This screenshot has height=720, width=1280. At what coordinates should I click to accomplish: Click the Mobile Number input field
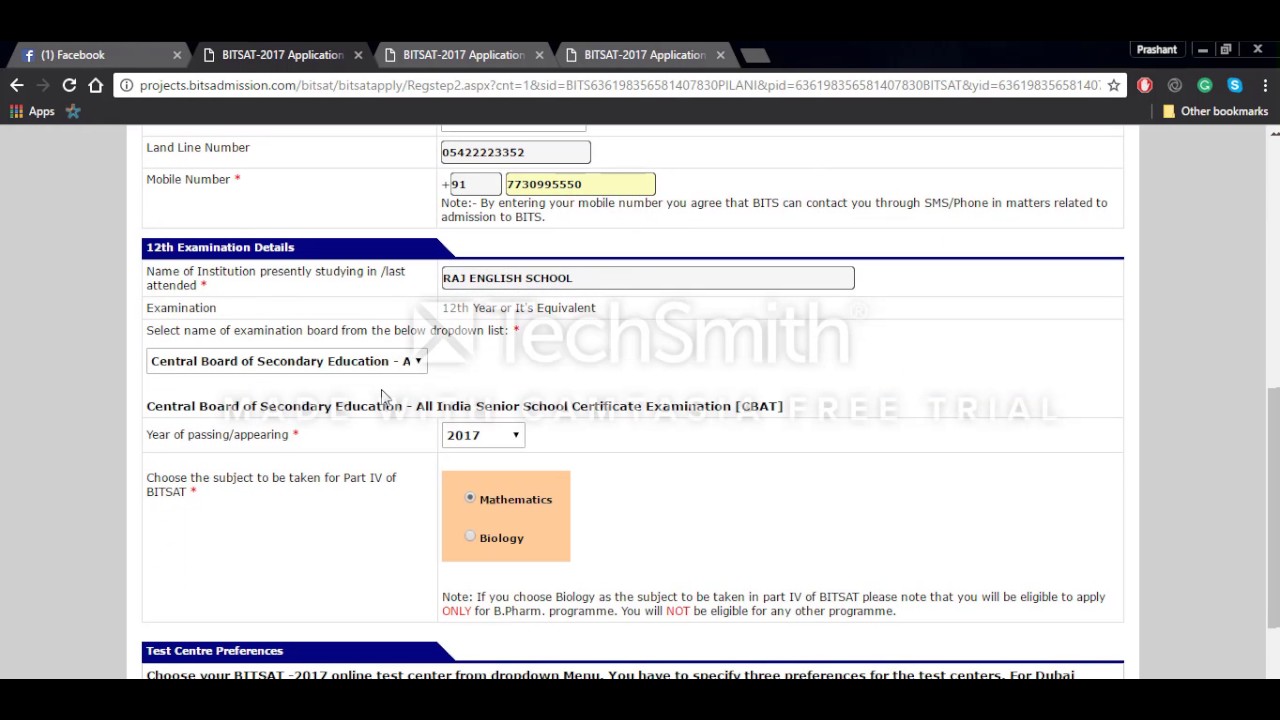tap(580, 184)
